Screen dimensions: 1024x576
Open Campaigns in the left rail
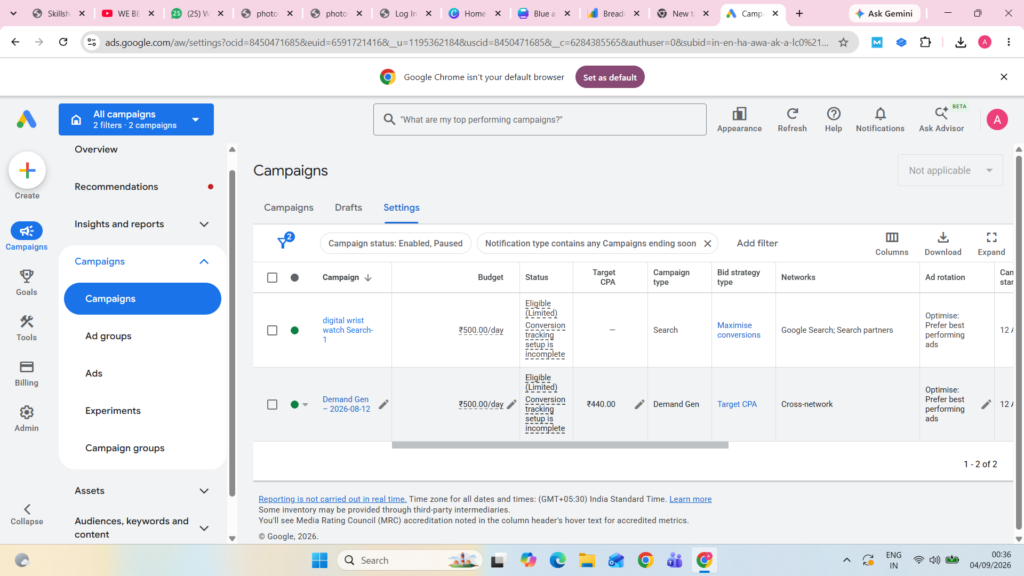27,236
